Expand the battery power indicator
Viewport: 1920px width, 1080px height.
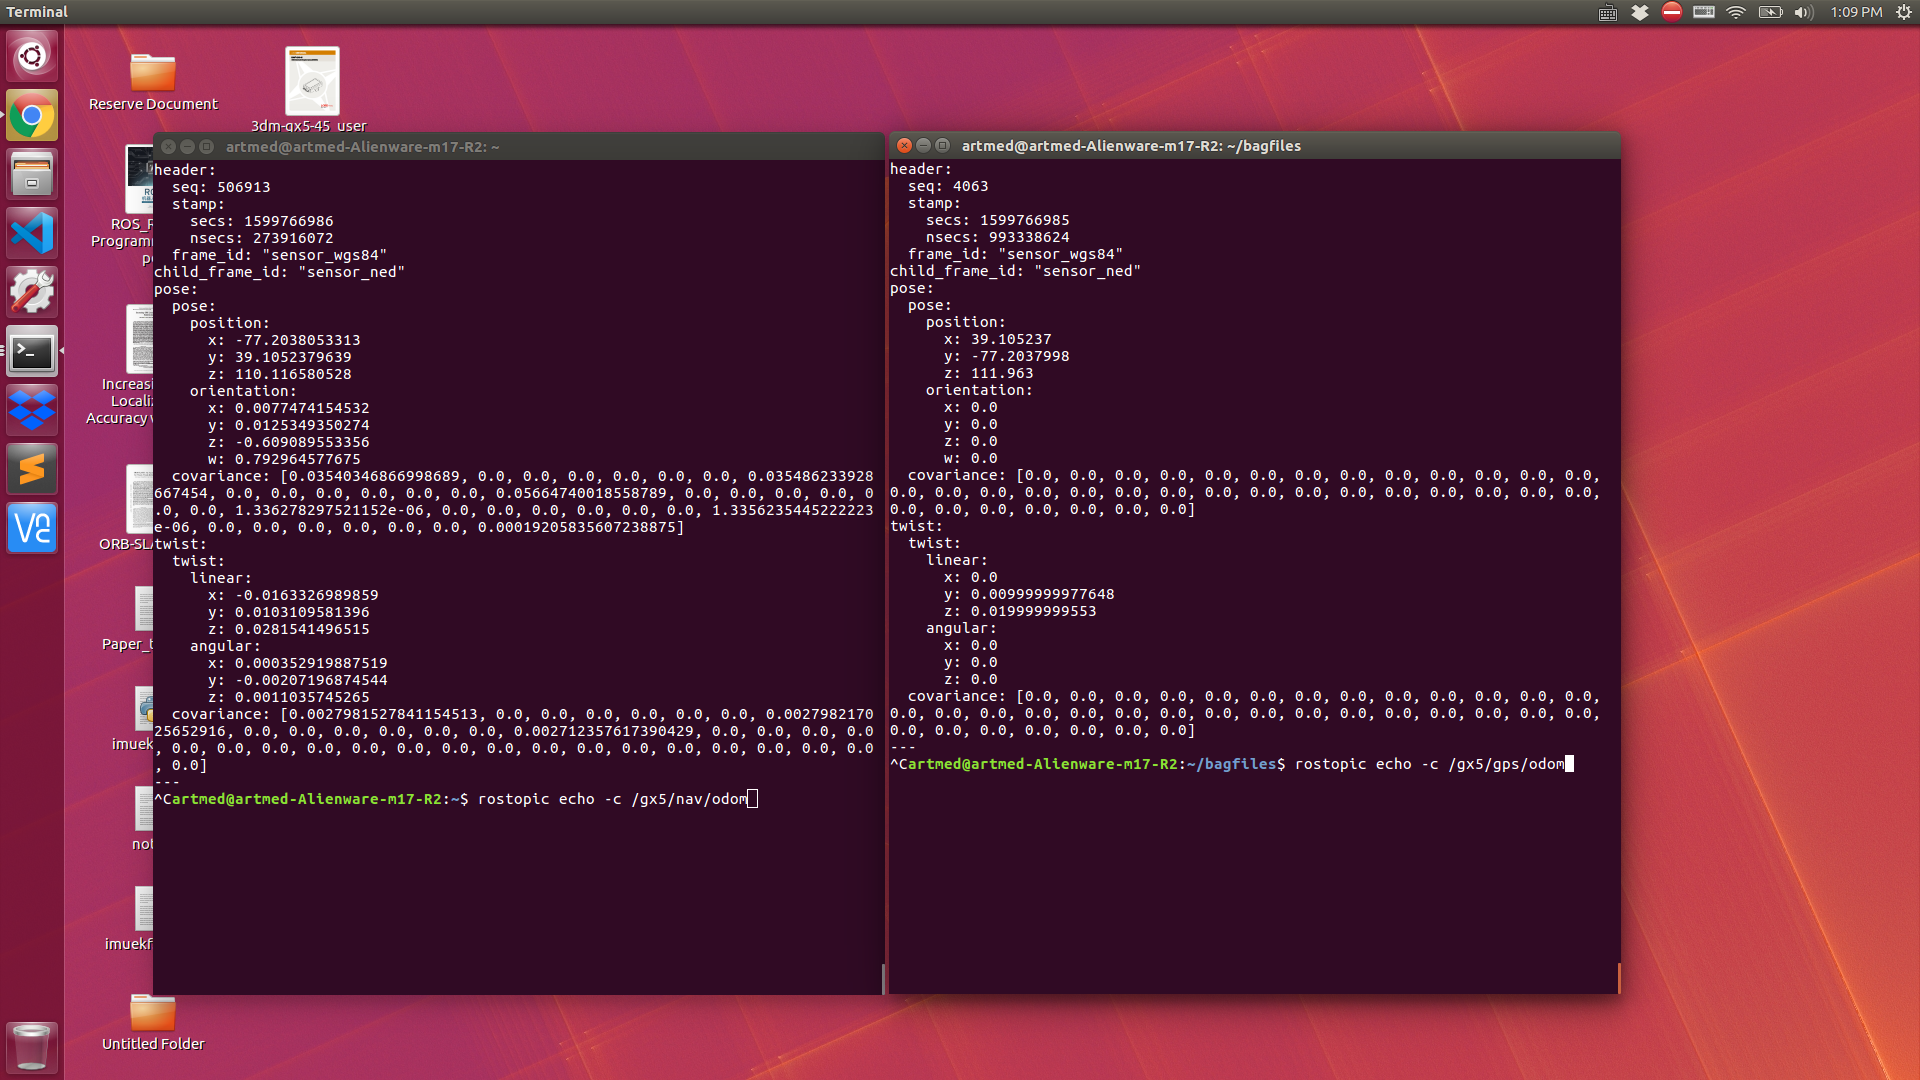coord(1770,12)
